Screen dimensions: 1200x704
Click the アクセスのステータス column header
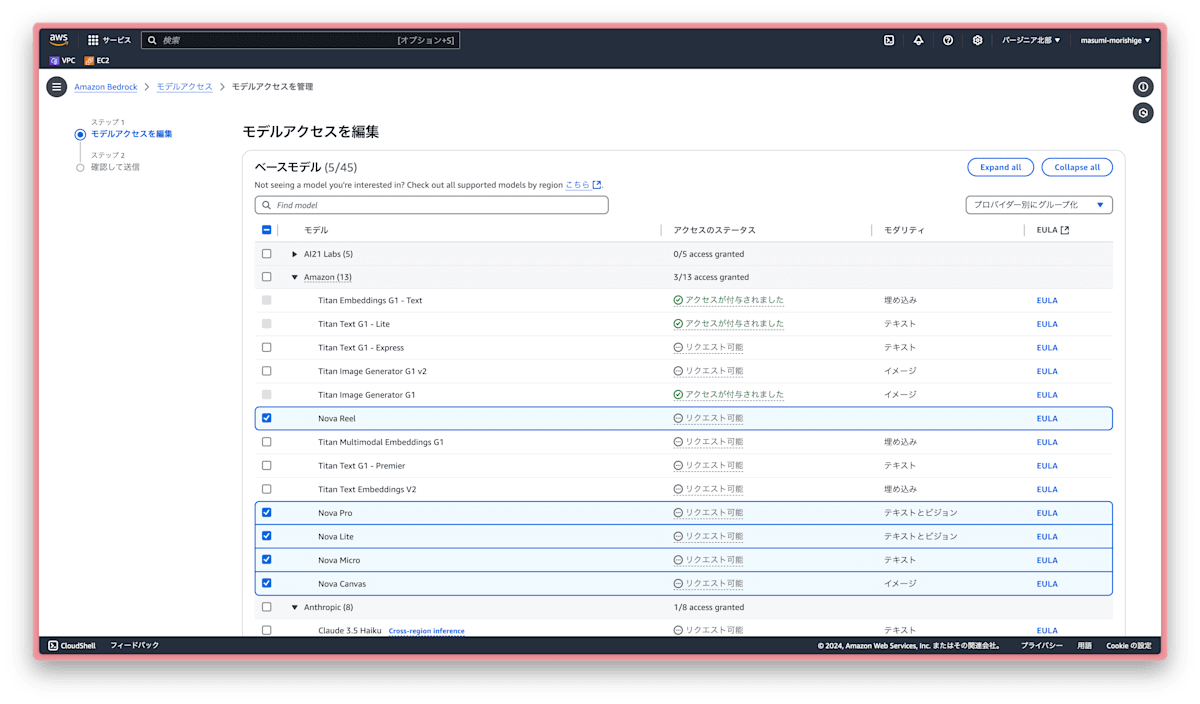coord(714,230)
